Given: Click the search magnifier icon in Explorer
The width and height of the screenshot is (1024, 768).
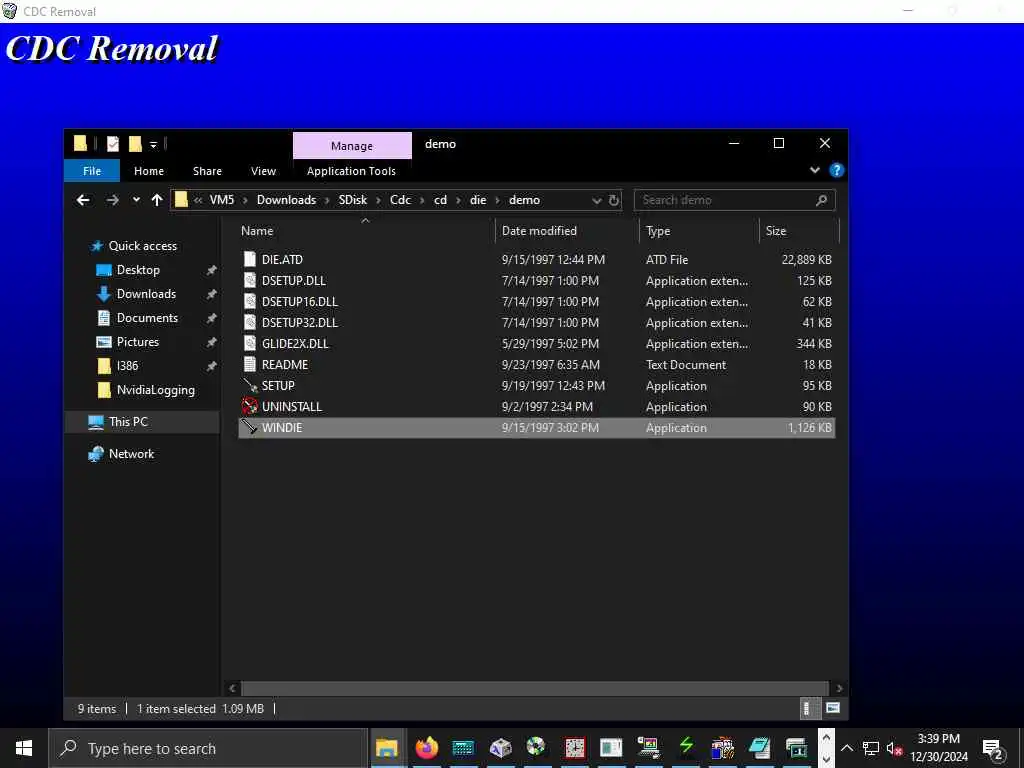Looking at the screenshot, I should (822, 200).
